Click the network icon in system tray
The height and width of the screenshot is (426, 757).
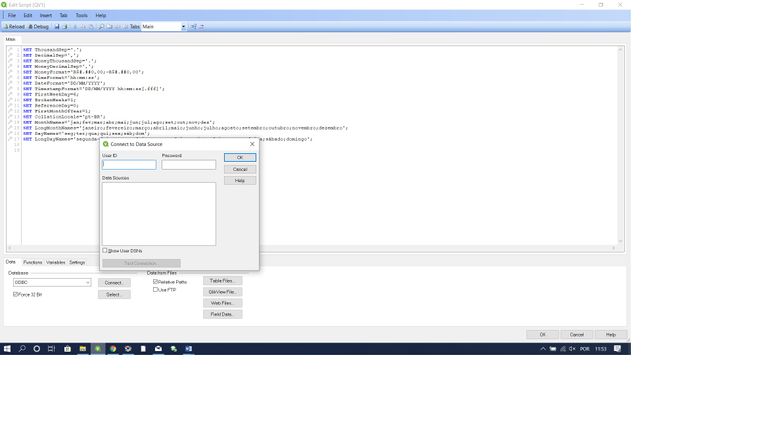pos(562,348)
